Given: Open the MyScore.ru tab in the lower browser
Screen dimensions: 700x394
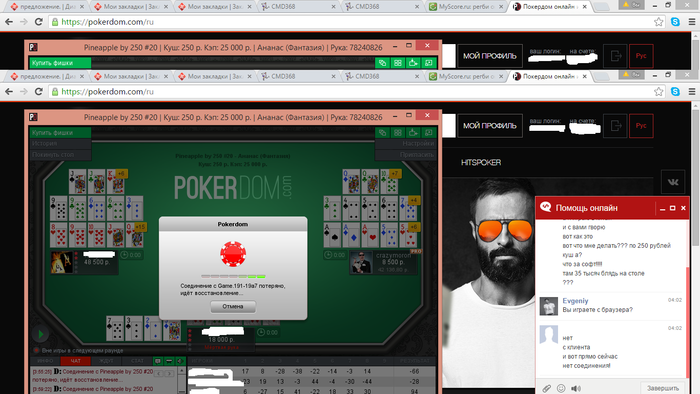Looking at the screenshot, I should [466, 76].
